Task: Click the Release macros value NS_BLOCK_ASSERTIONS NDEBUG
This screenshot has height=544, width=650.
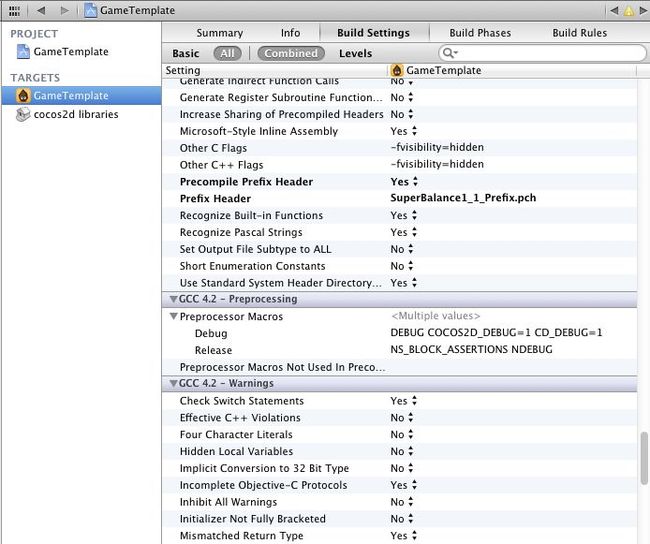Action: (x=471, y=350)
